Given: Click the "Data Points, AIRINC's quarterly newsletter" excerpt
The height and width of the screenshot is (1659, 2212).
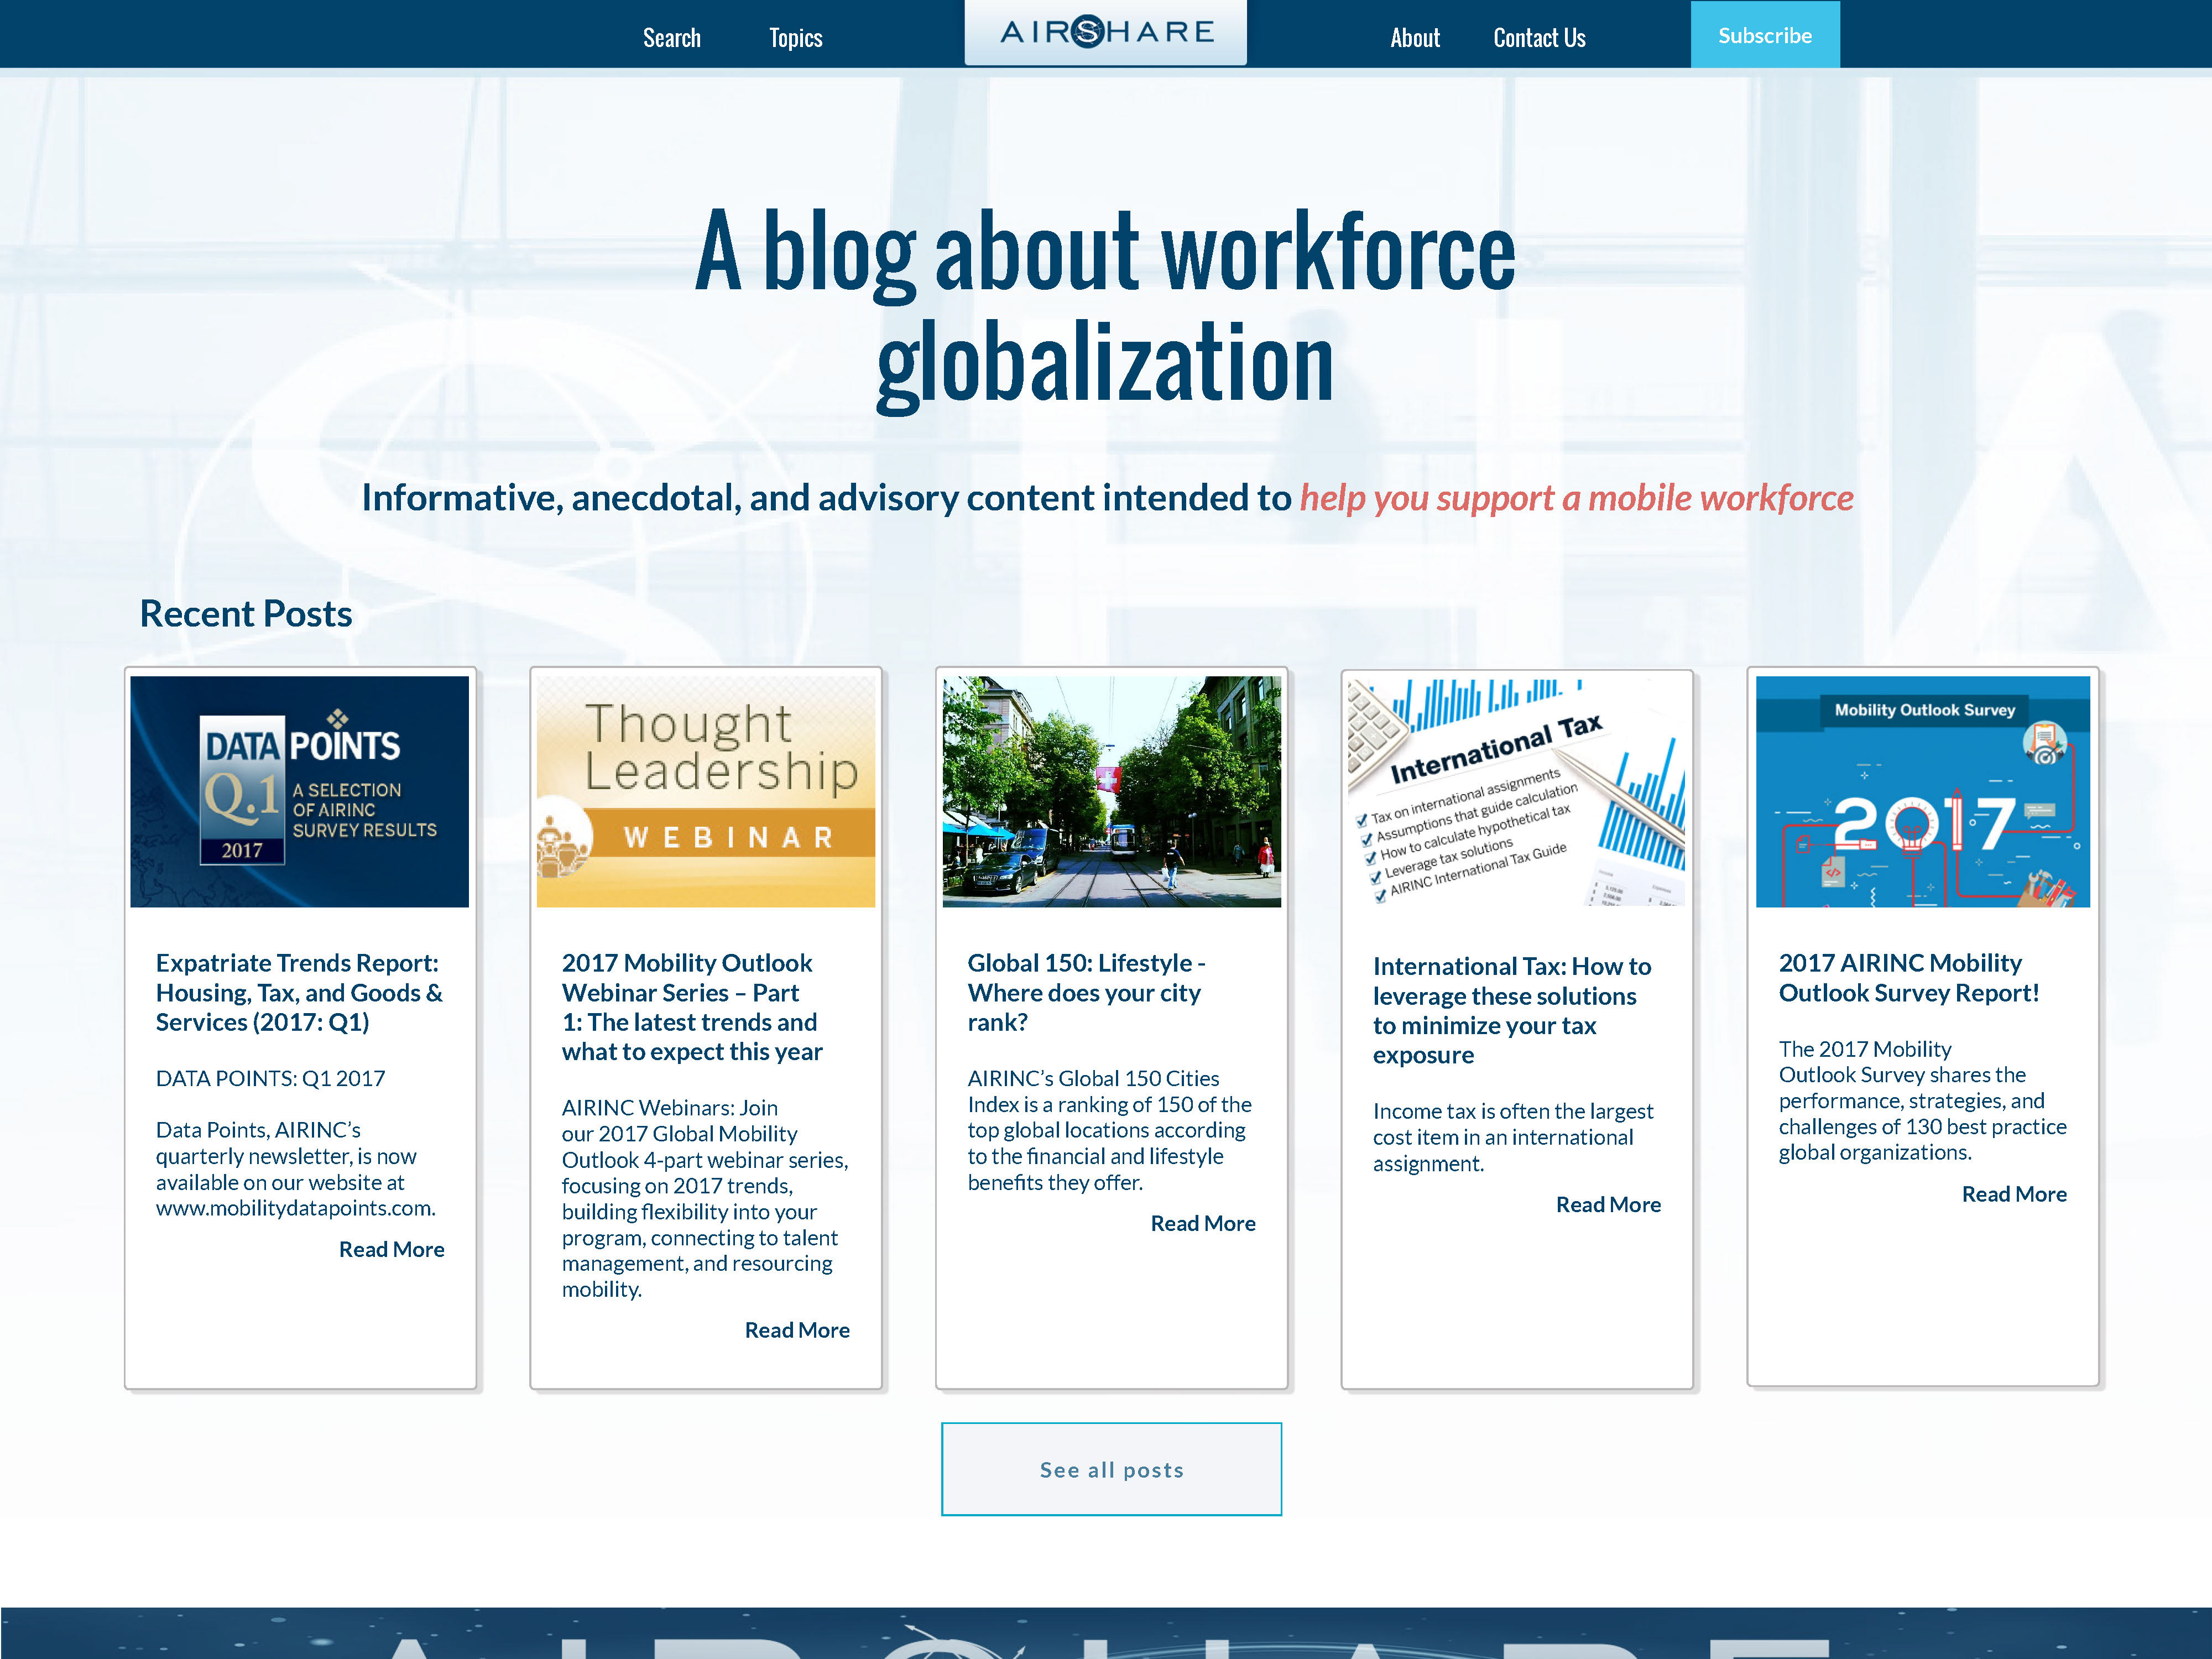Looking at the screenshot, I should coord(295,1168).
